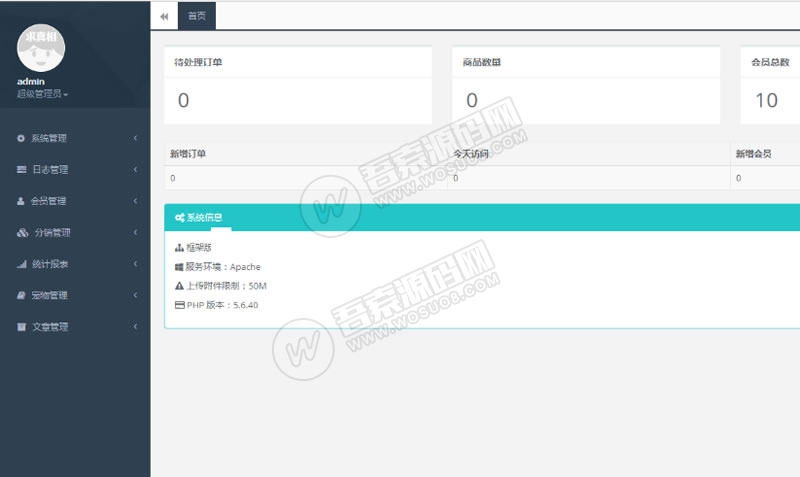Click the 会员管理 user icon
The height and width of the screenshot is (477, 800).
point(21,201)
